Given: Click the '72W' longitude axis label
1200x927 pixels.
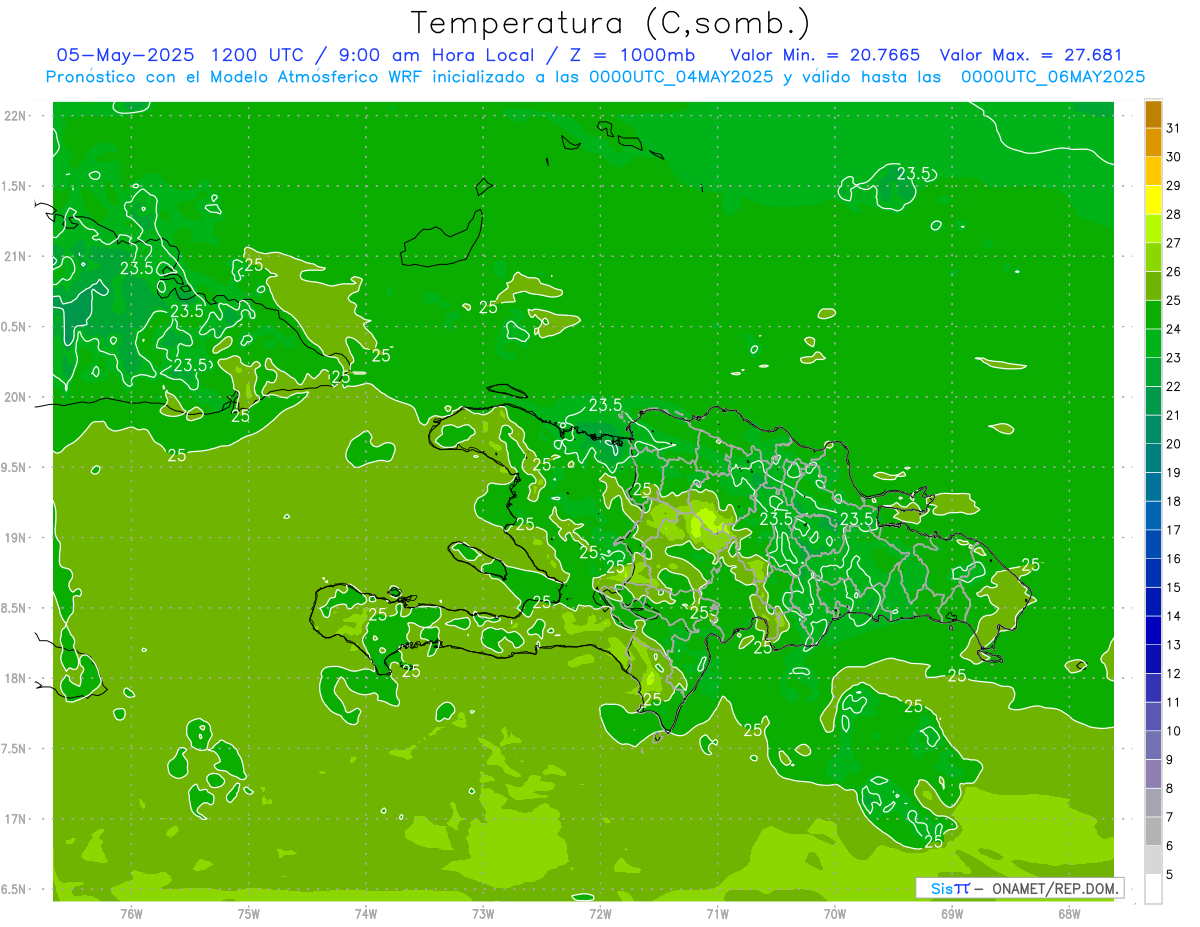Looking at the screenshot, I should 600,913.
